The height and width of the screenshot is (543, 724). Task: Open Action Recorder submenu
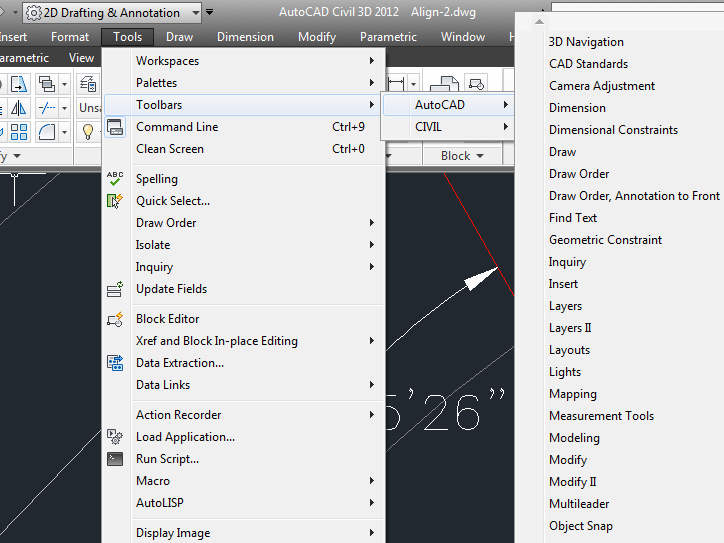245,415
